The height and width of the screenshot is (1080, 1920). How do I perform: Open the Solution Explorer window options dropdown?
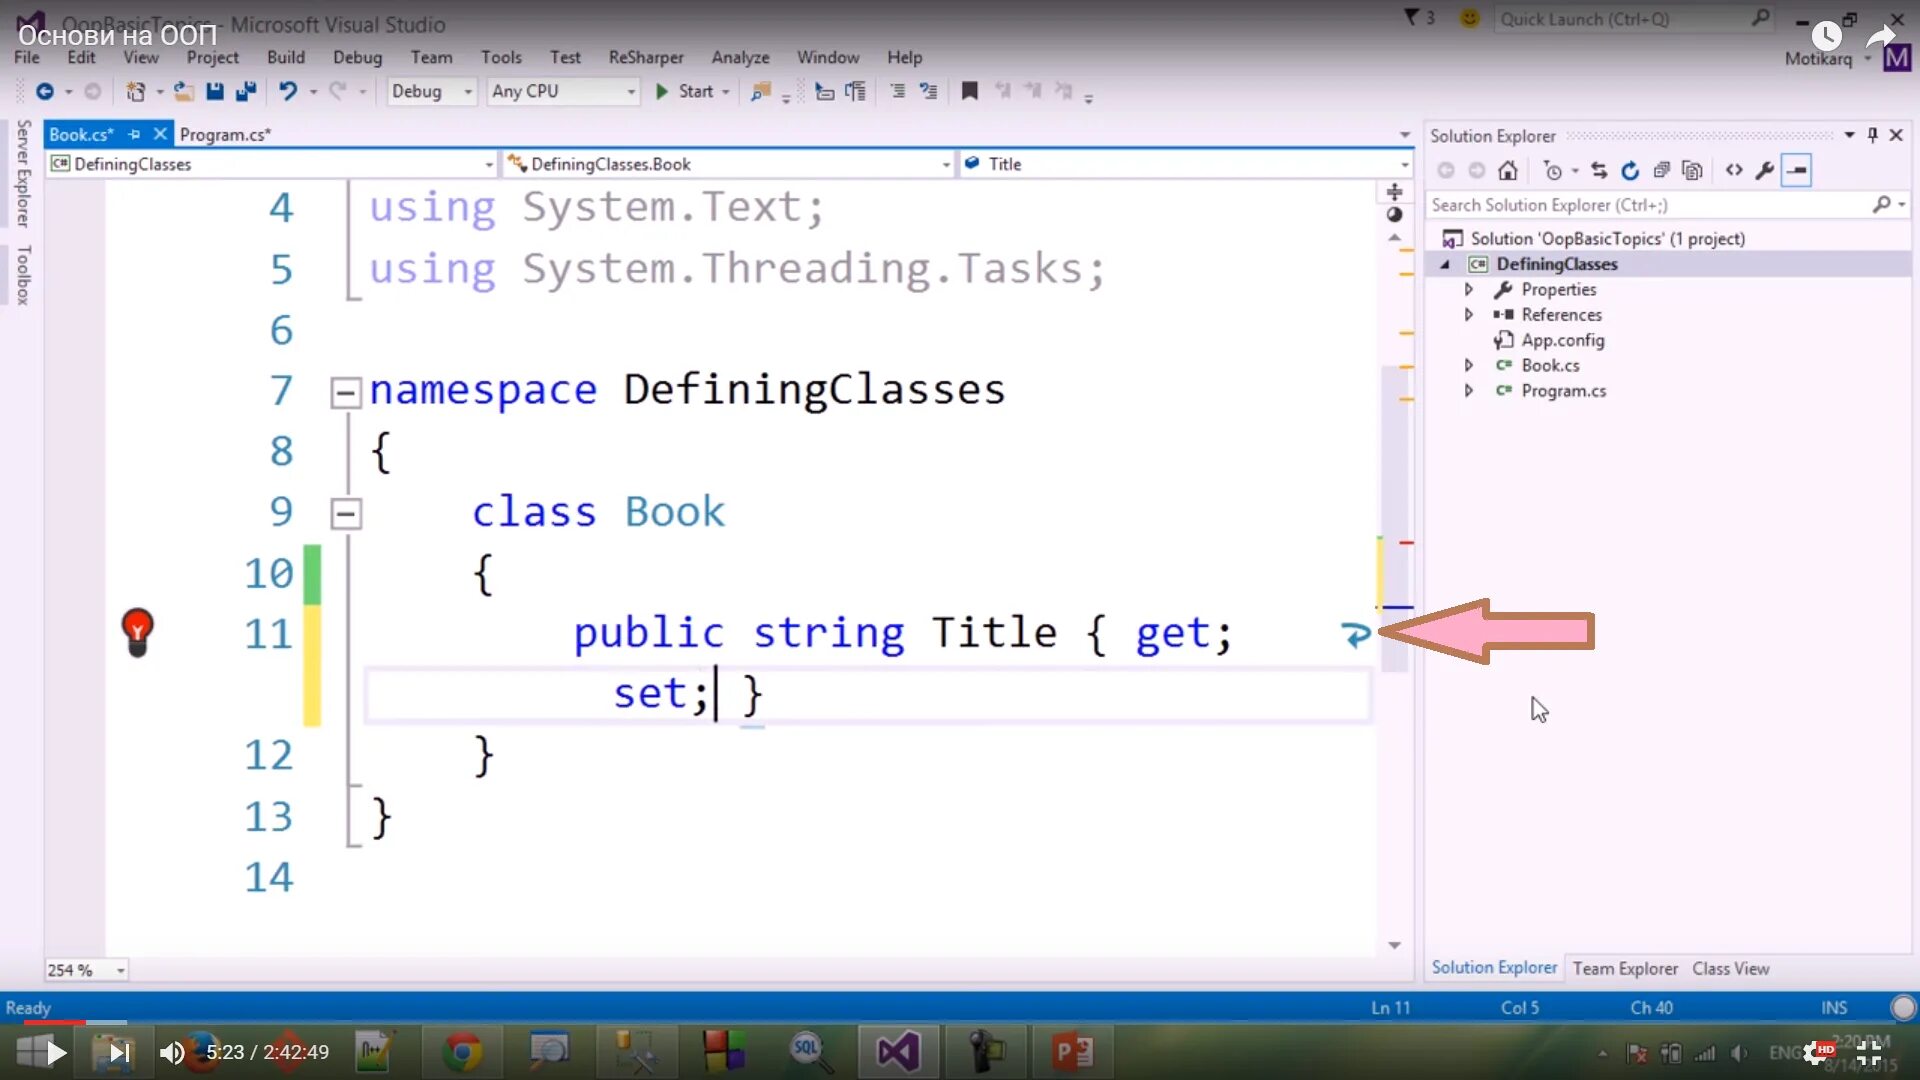pyautogui.click(x=1849, y=135)
